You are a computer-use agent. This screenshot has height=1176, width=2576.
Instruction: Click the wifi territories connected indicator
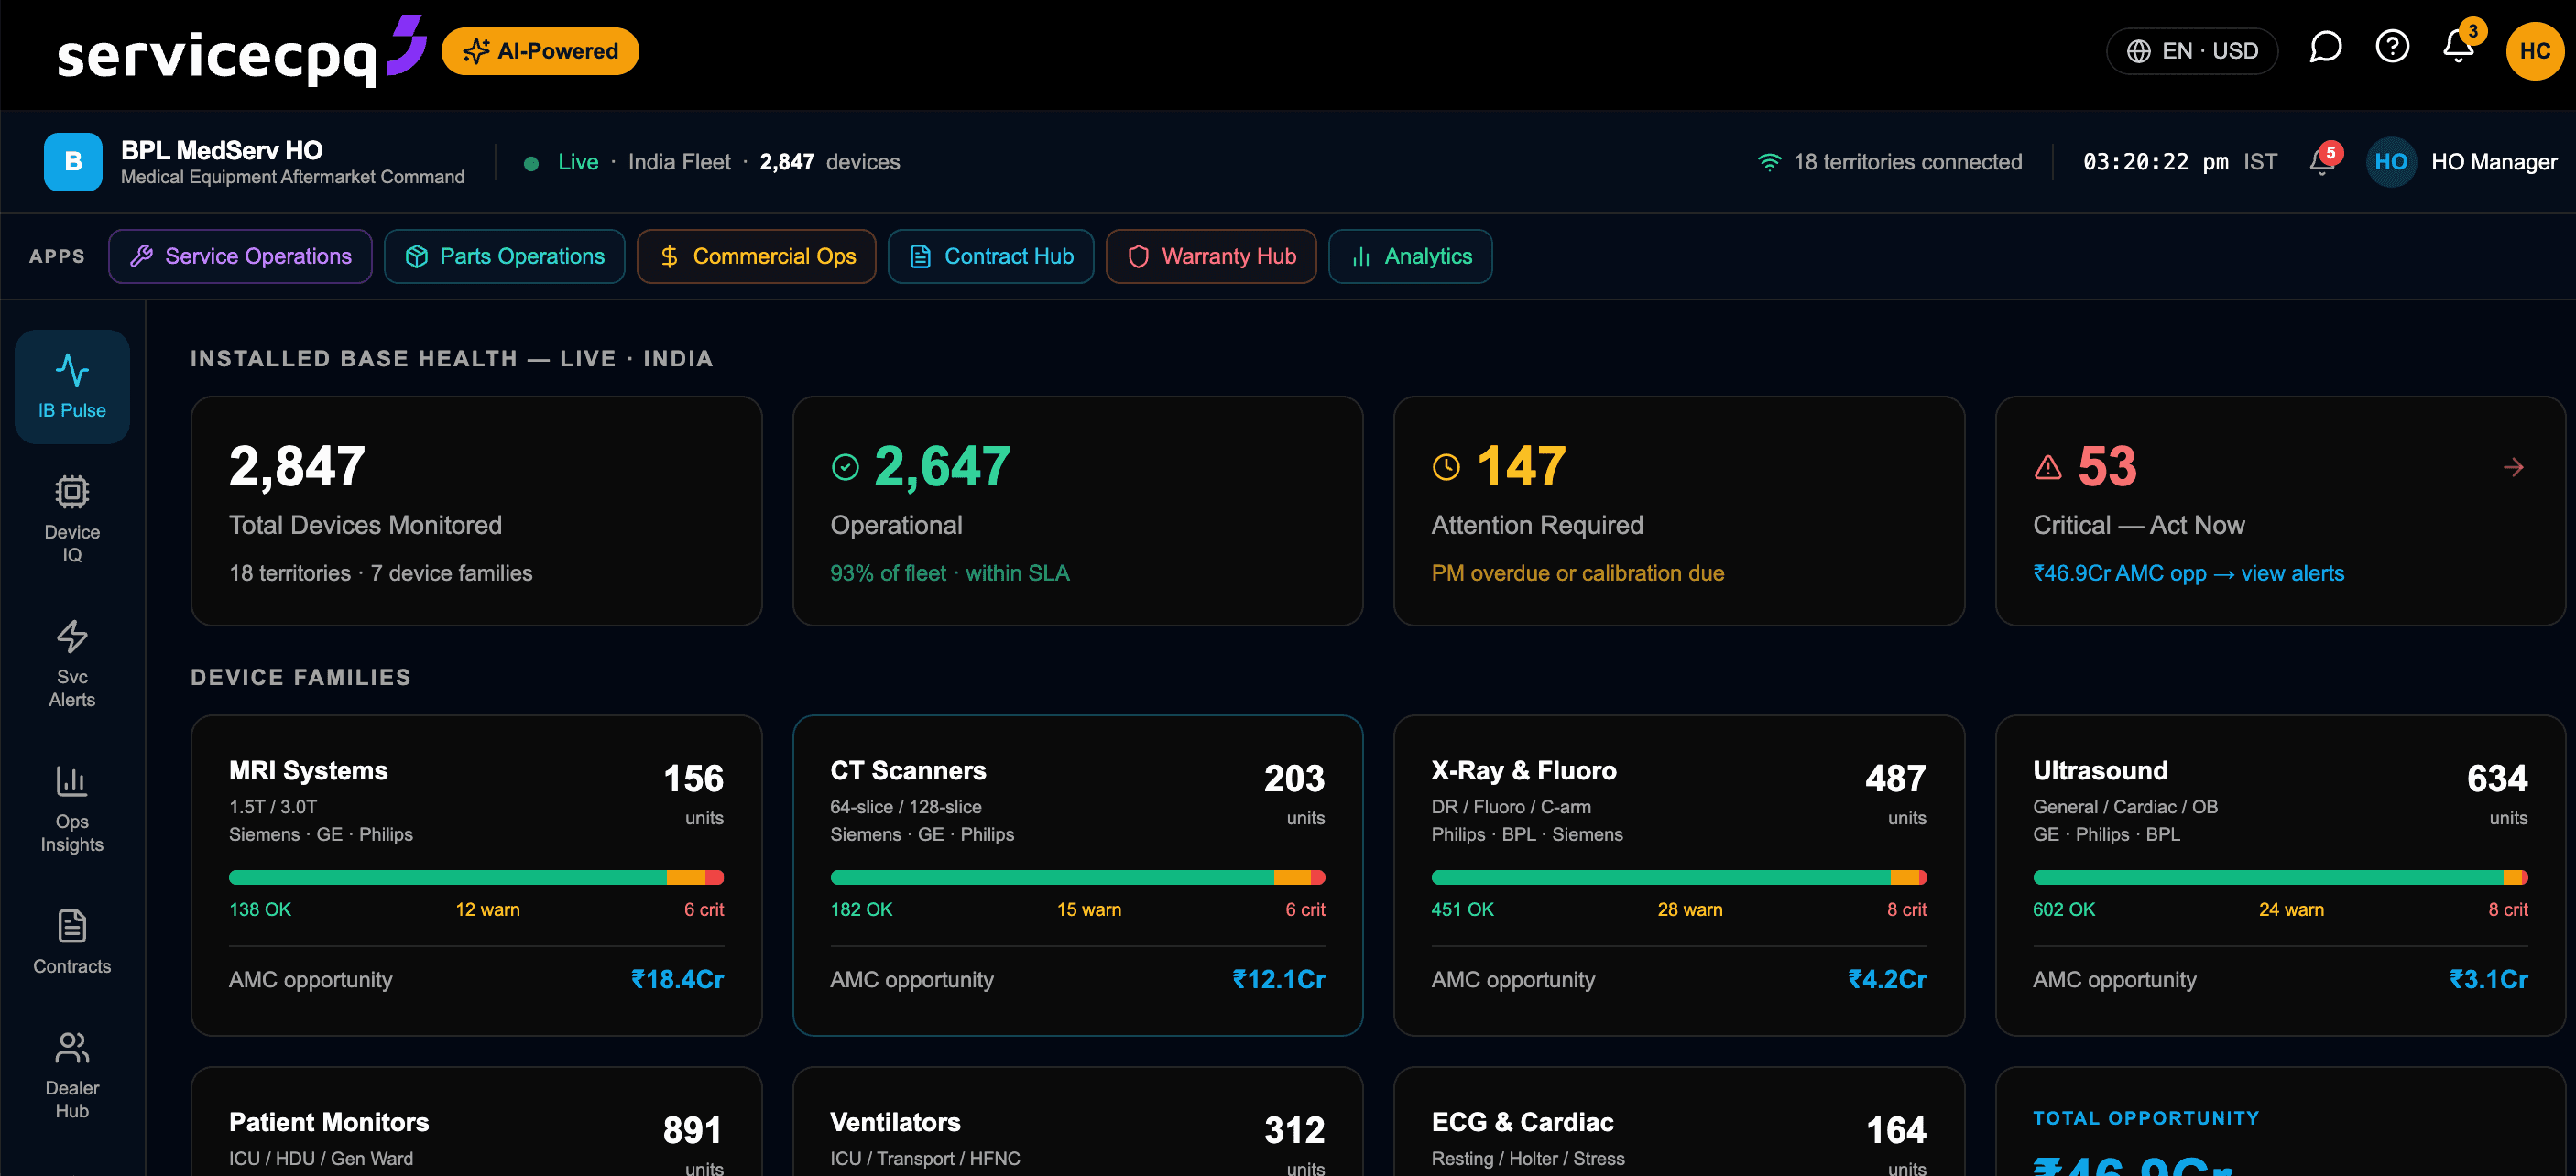click(1890, 162)
